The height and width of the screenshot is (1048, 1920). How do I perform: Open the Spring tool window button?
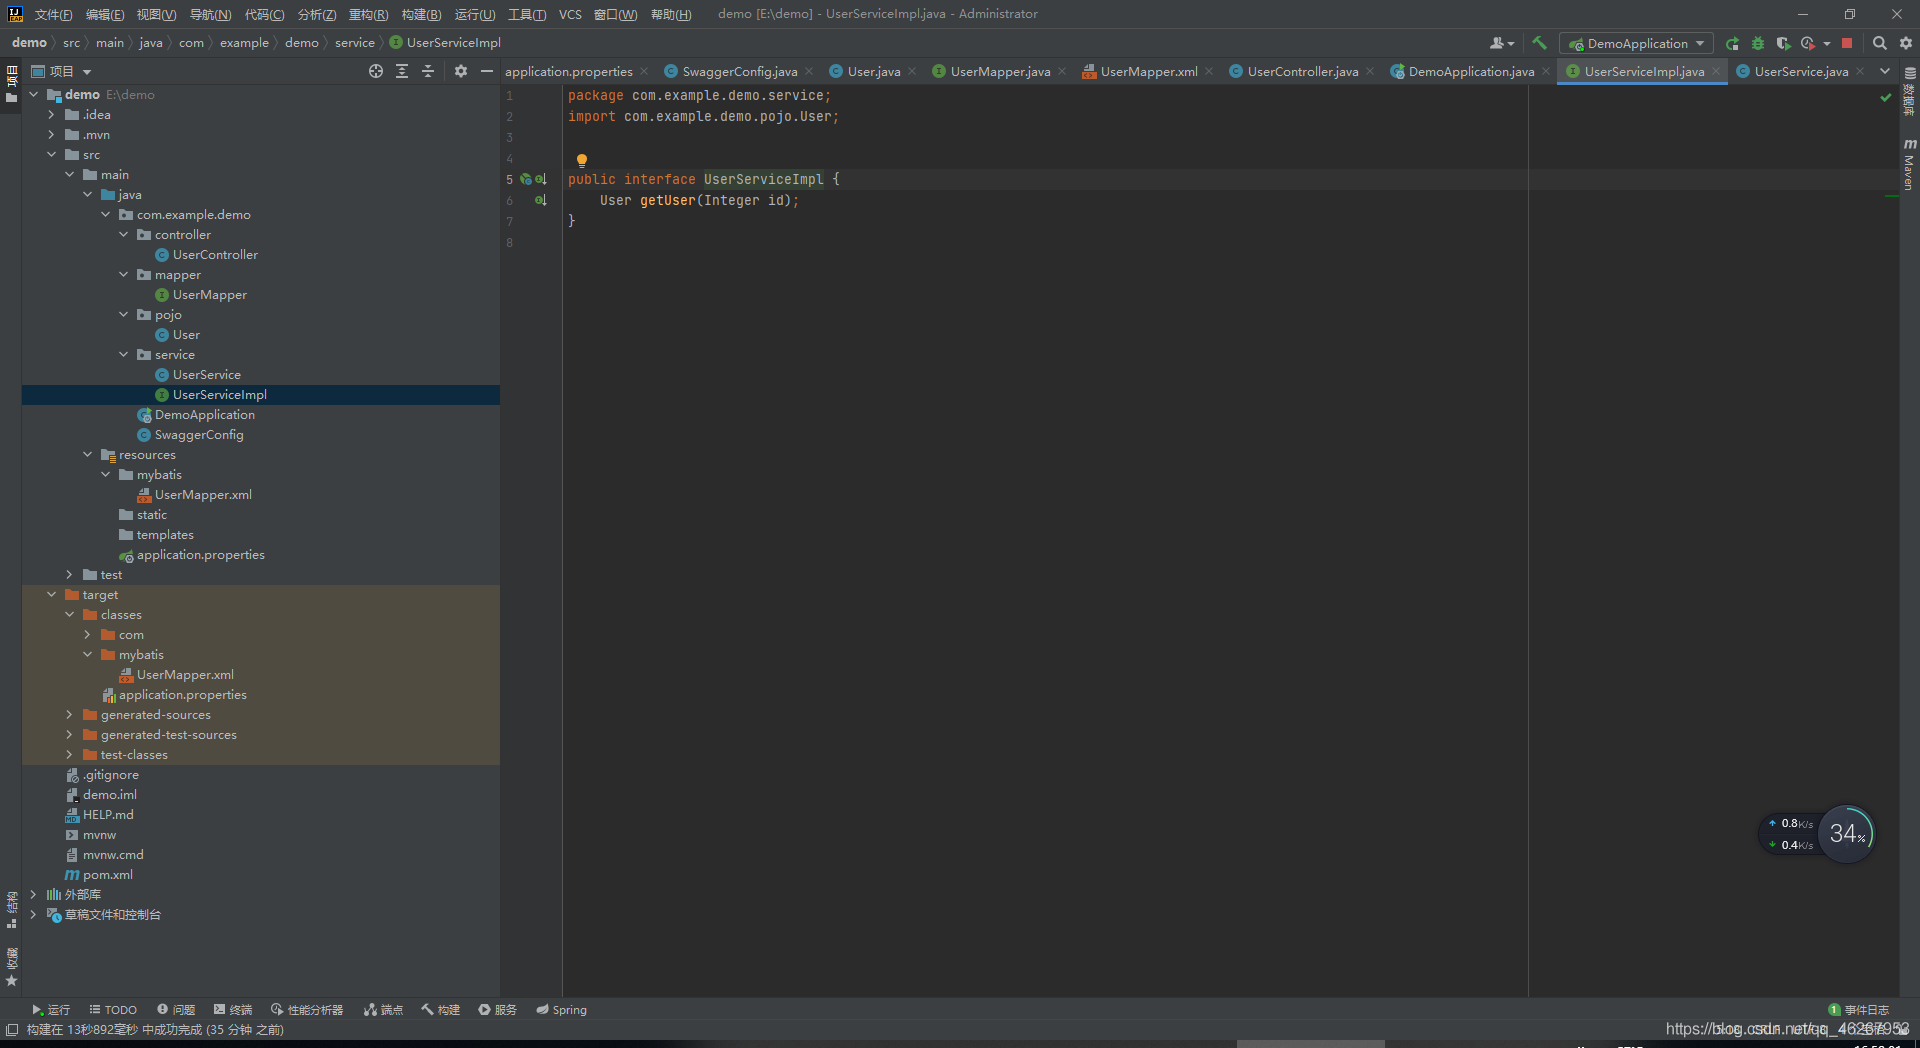[x=561, y=1010]
